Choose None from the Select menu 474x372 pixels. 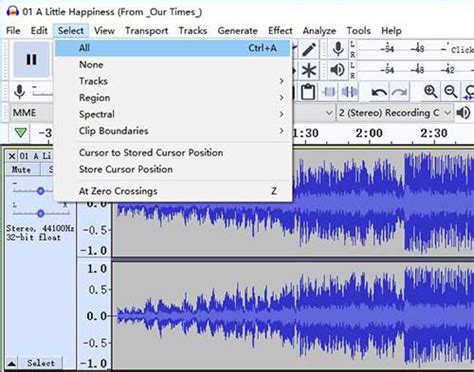[173, 65]
